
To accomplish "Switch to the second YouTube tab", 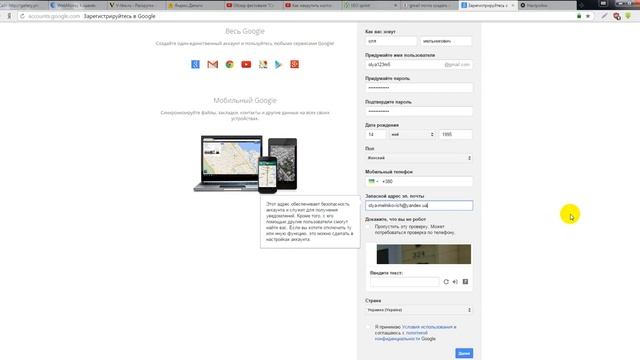I will coord(311,5).
